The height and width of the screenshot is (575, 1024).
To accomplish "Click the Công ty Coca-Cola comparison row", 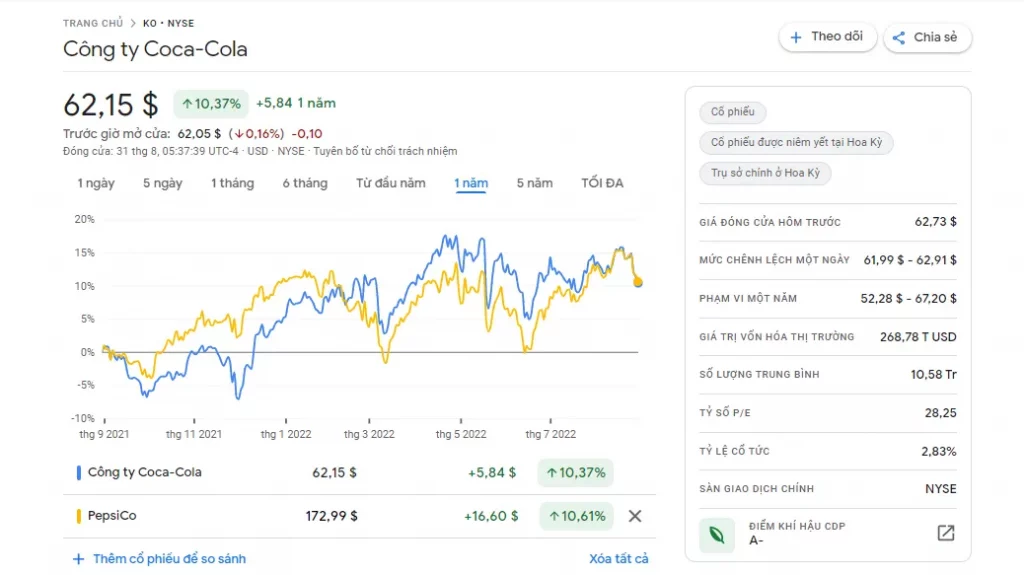I will coord(359,472).
